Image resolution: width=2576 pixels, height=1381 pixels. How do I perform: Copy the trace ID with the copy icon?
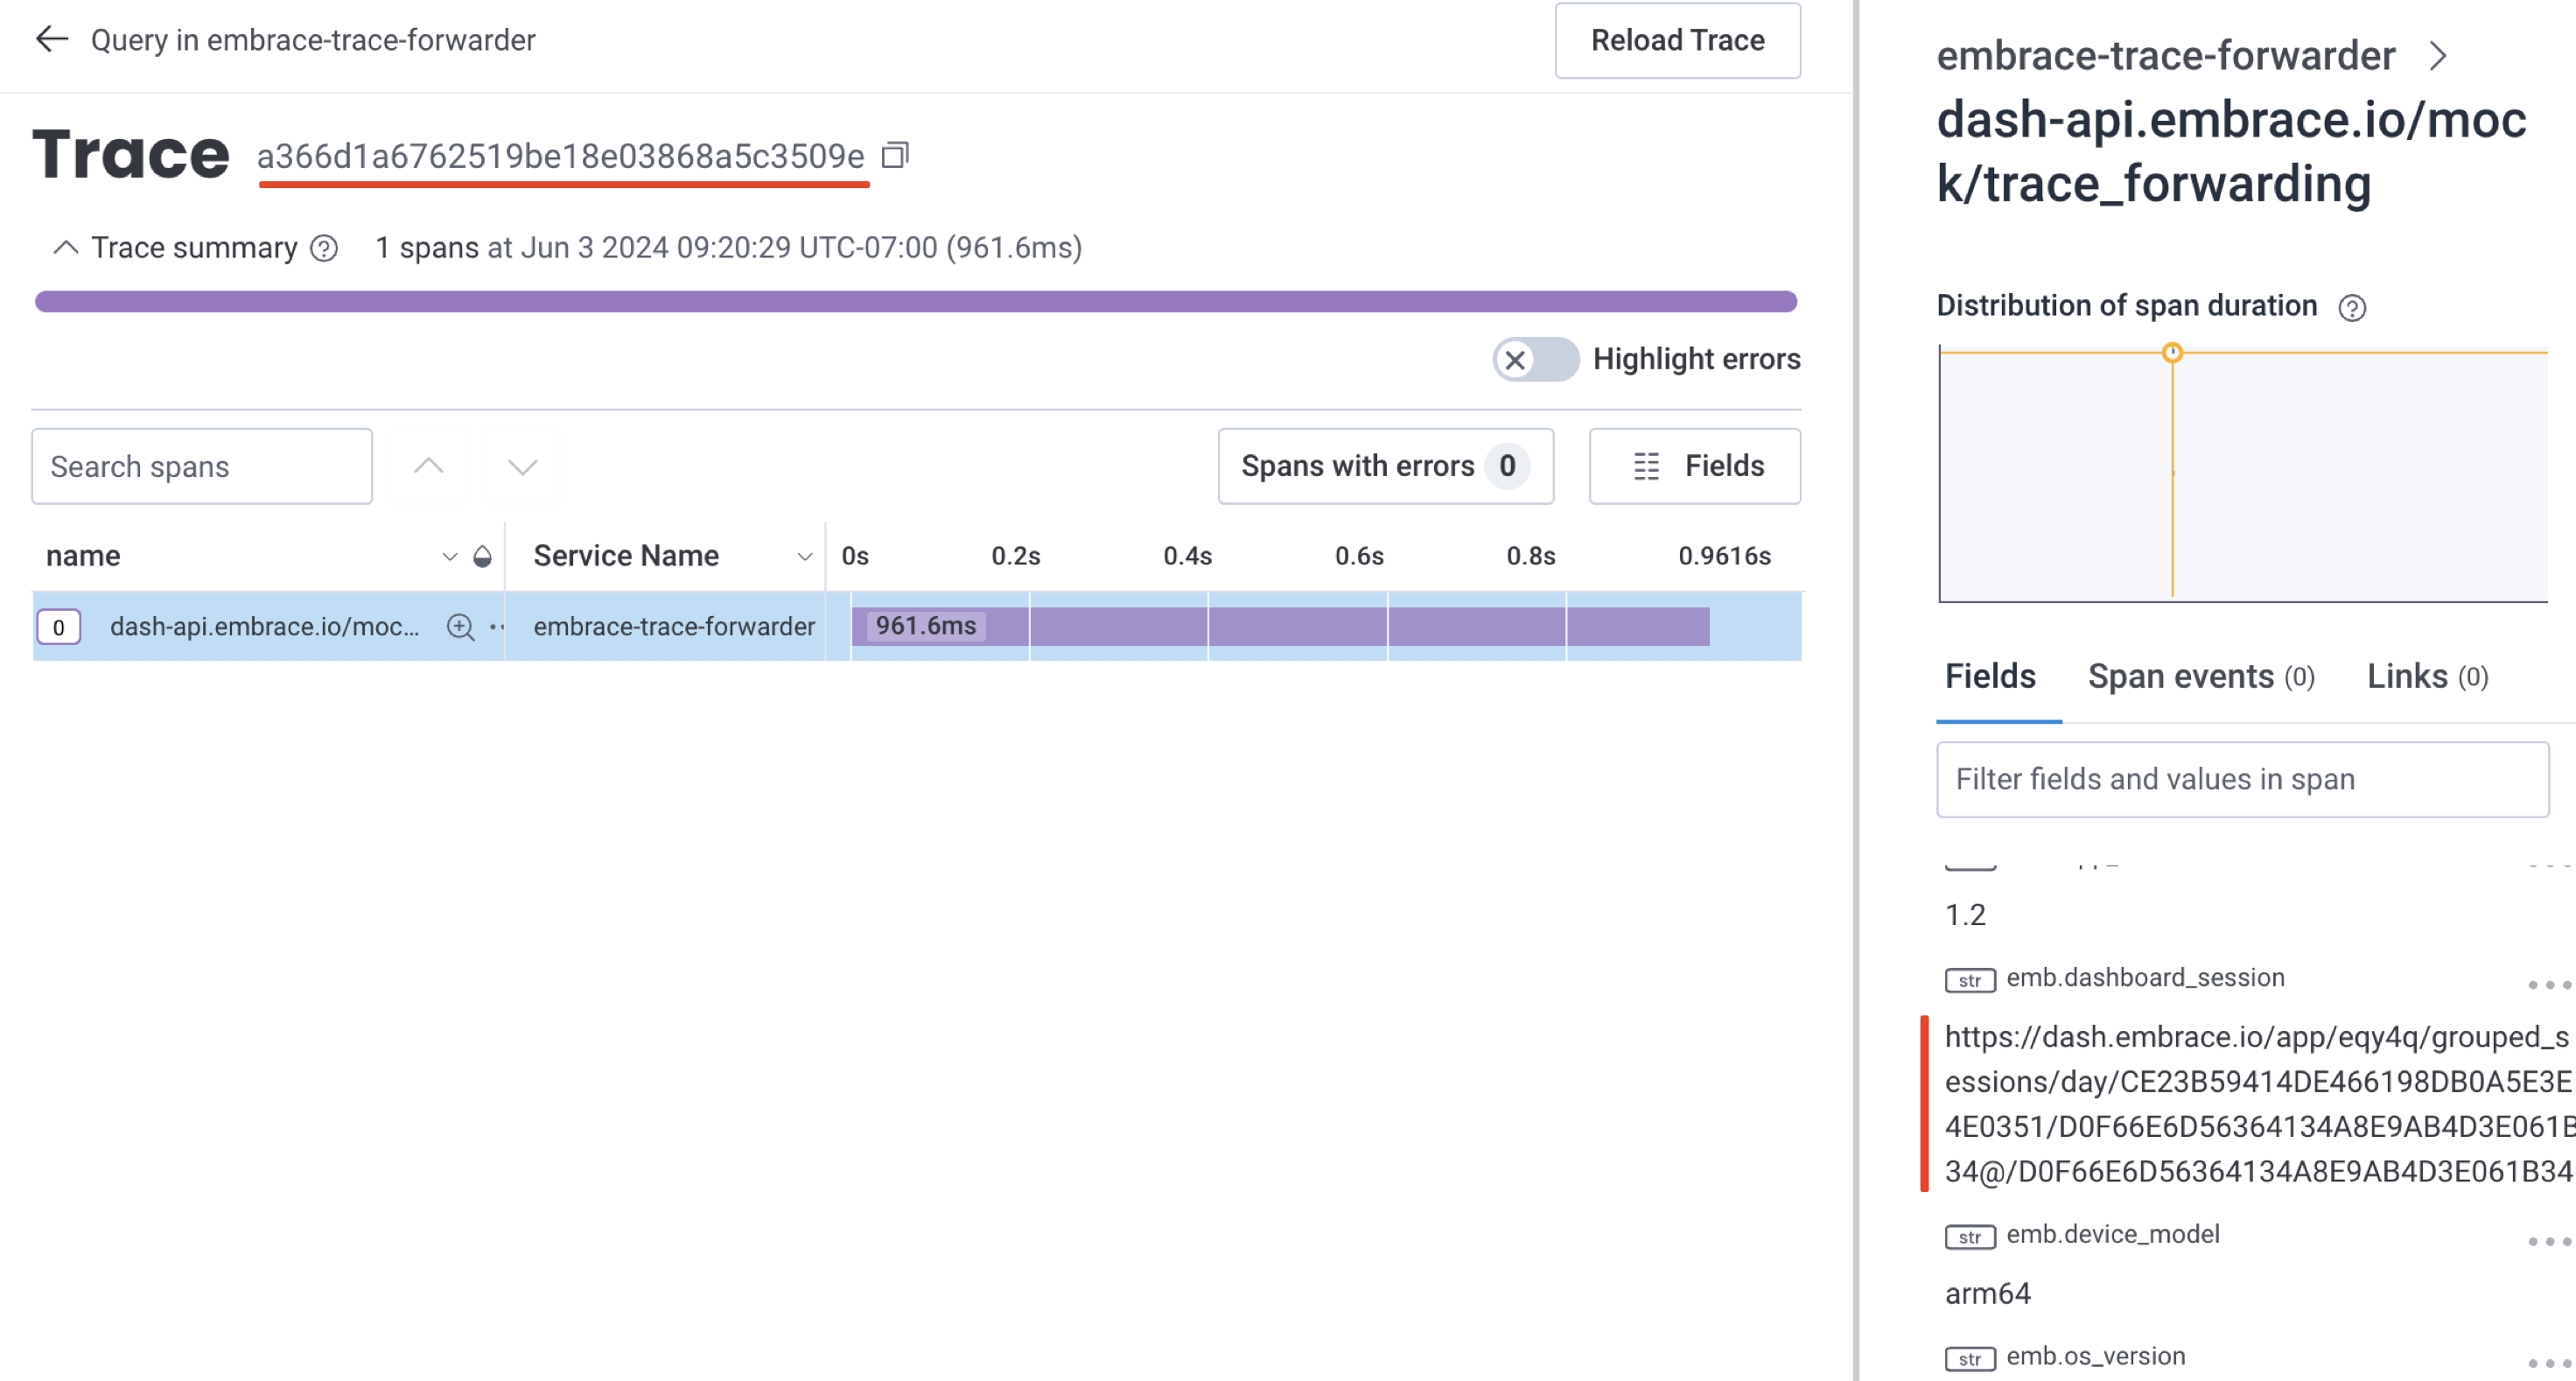[895, 155]
